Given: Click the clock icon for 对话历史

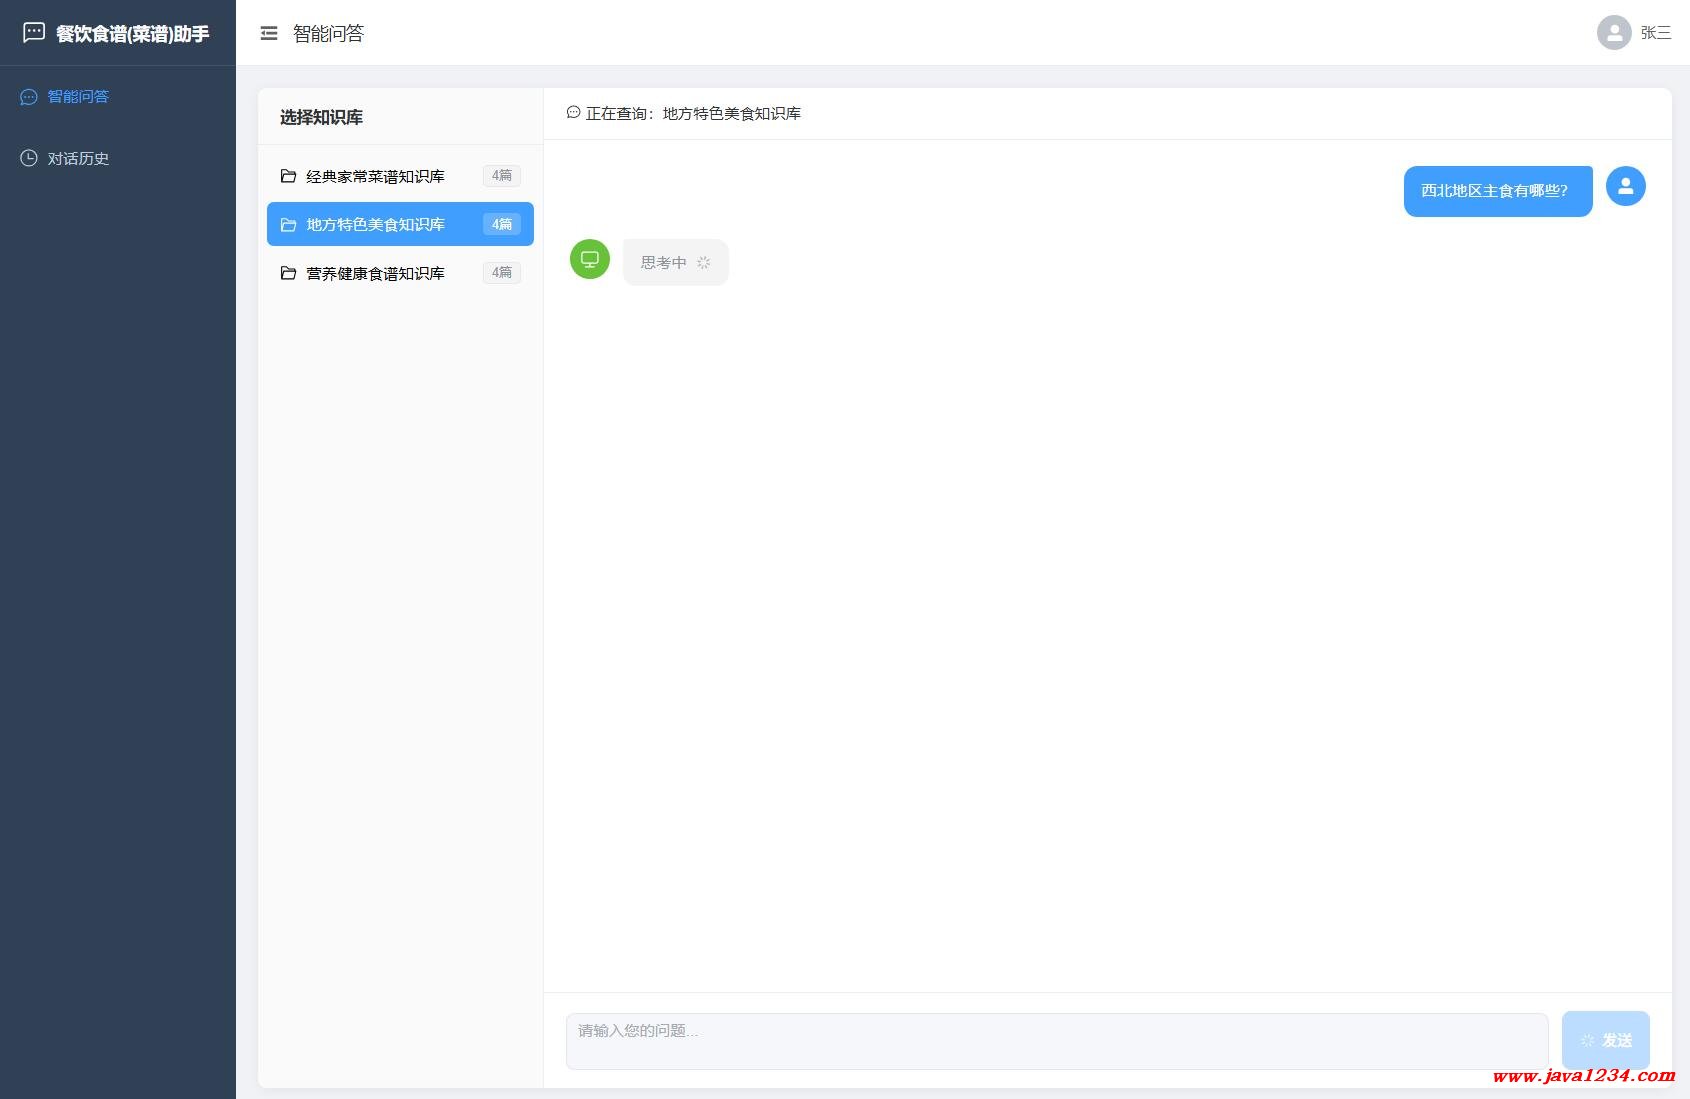Looking at the screenshot, I should (x=29, y=158).
